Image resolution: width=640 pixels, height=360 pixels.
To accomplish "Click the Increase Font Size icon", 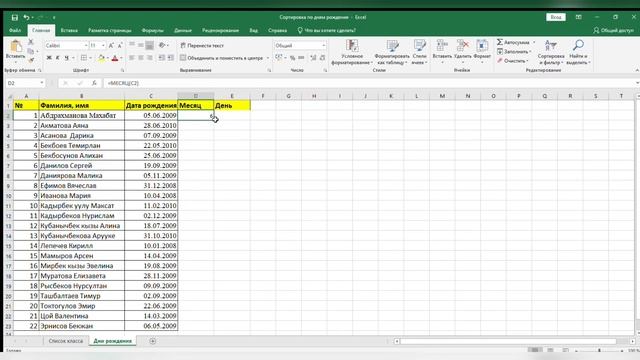I will click(111, 46).
